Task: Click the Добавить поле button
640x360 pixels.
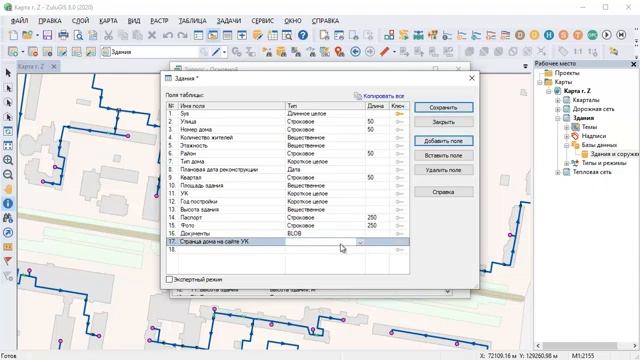Action: point(444,141)
